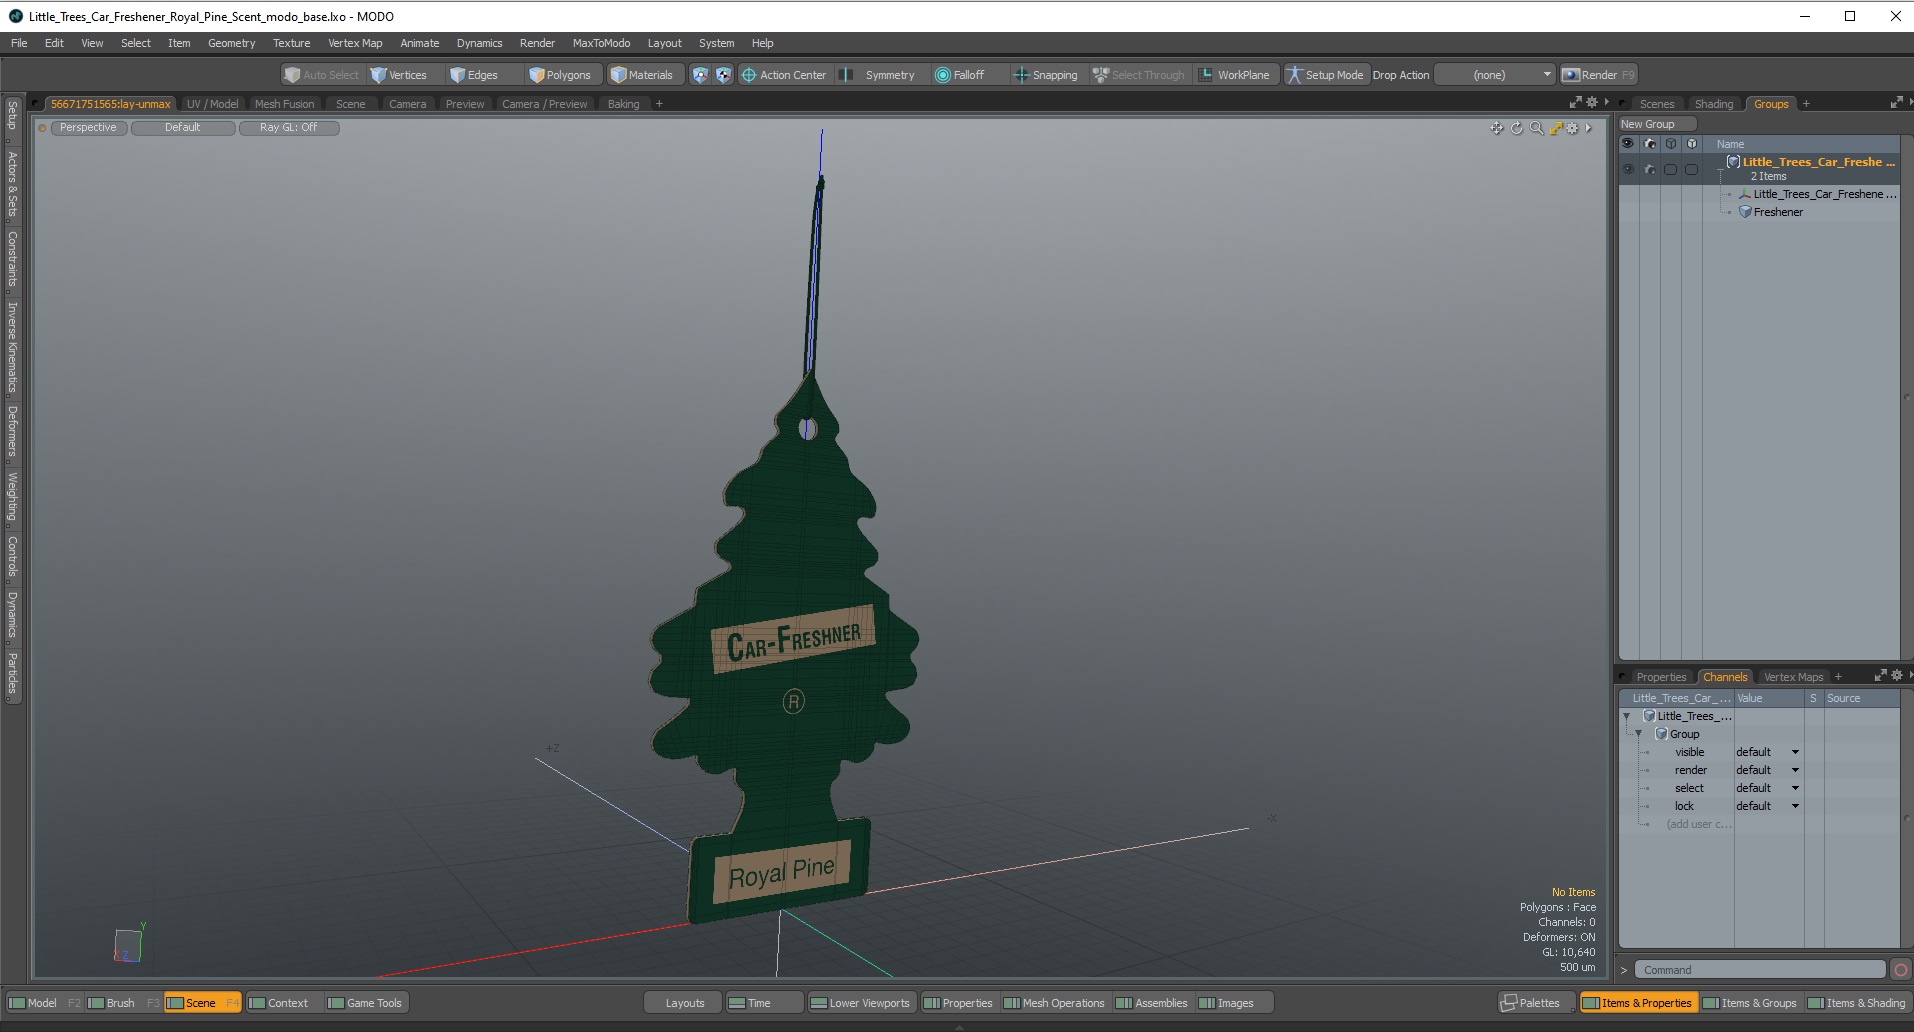Switch to Properties tab

(1661, 677)
